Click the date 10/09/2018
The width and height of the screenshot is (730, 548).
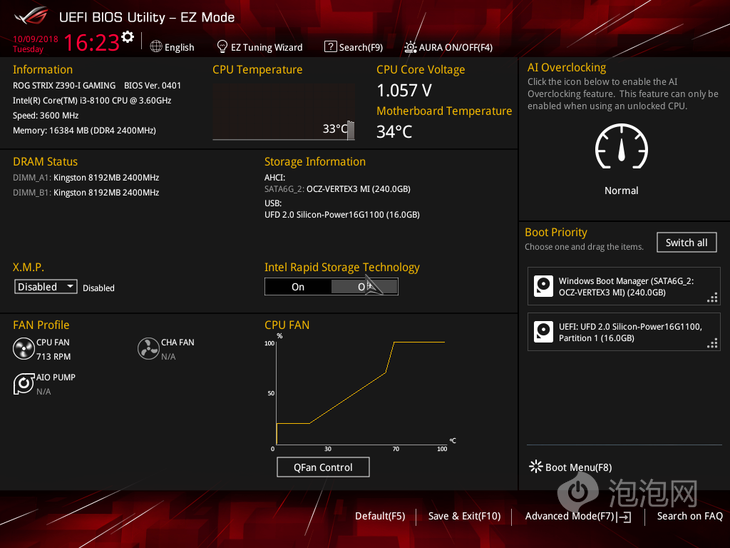[x=35, y=39]
